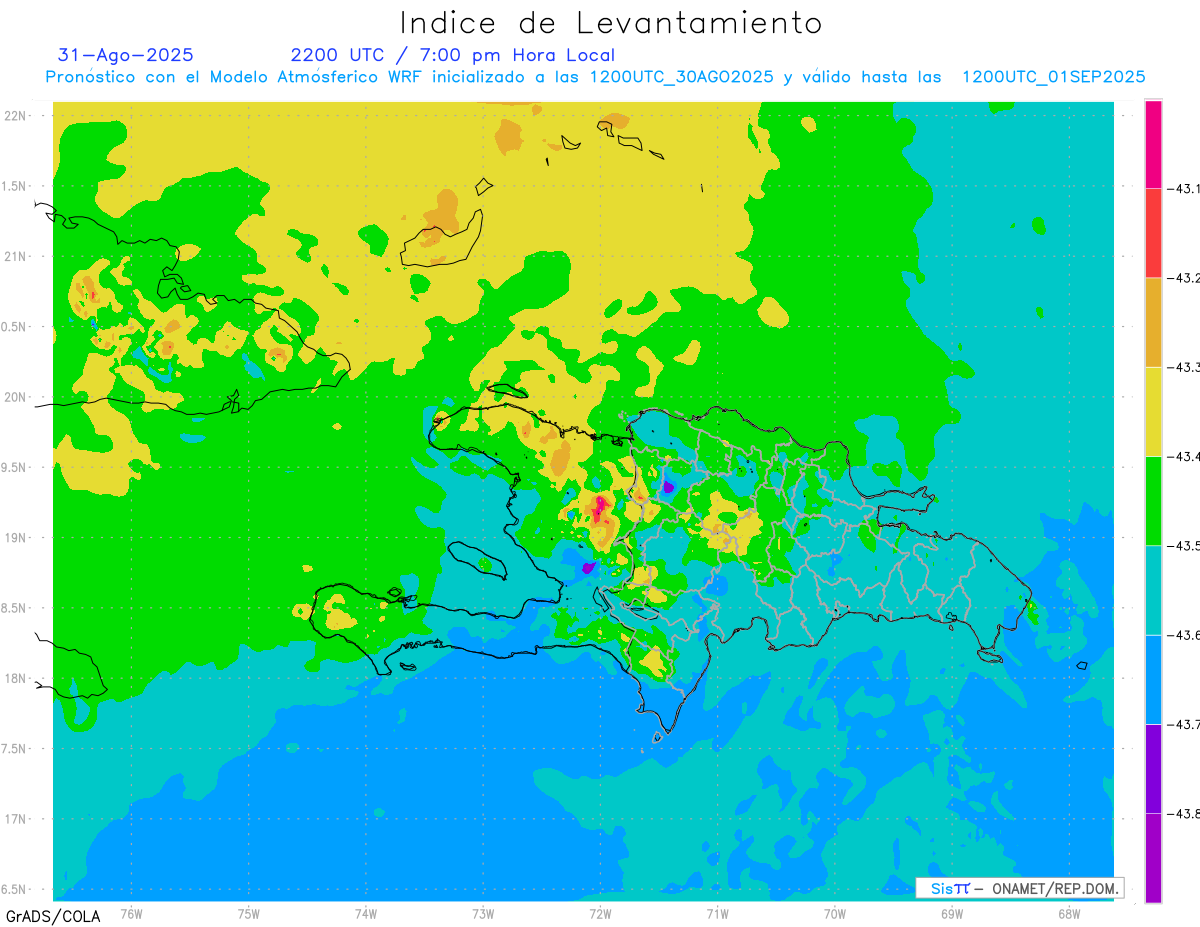
Task: Select the "70W" longitude axis label
Action: (x=834, y=914)
